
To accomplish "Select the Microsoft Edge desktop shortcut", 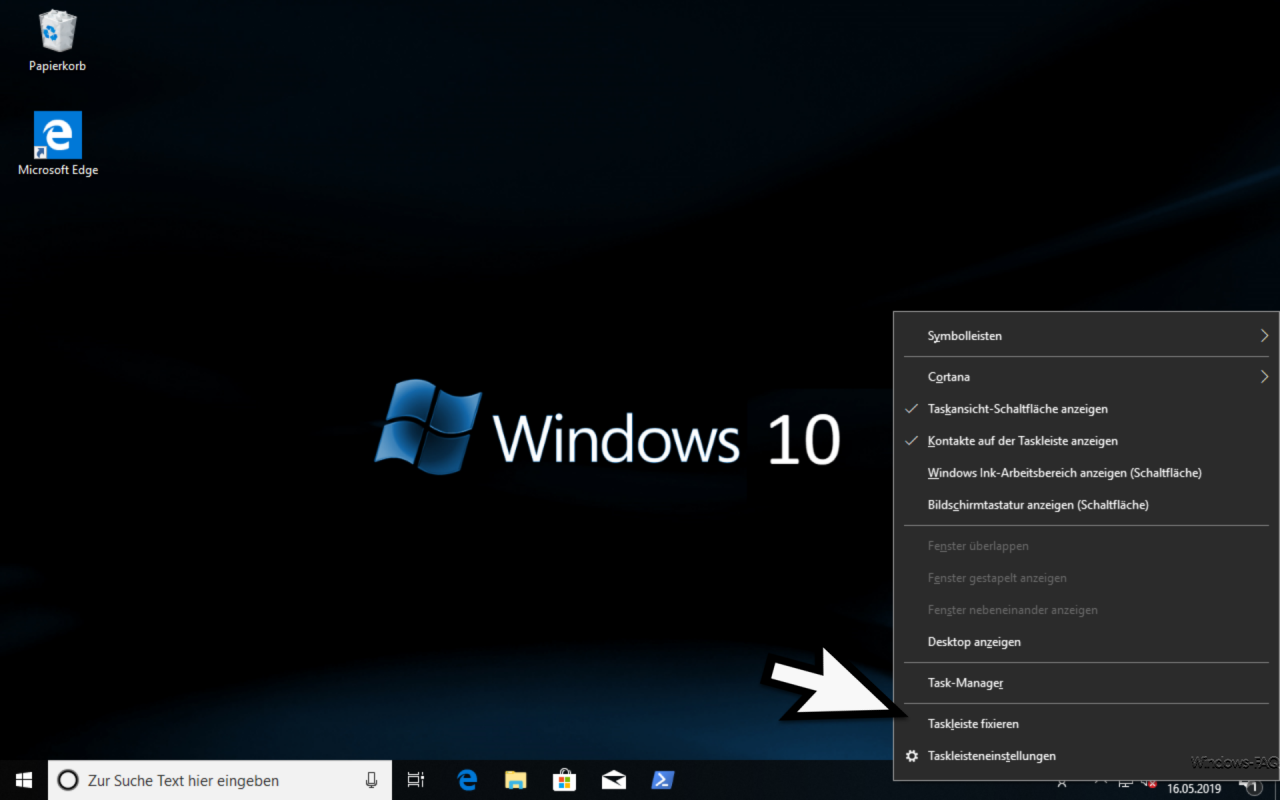I will click(58, 143).
